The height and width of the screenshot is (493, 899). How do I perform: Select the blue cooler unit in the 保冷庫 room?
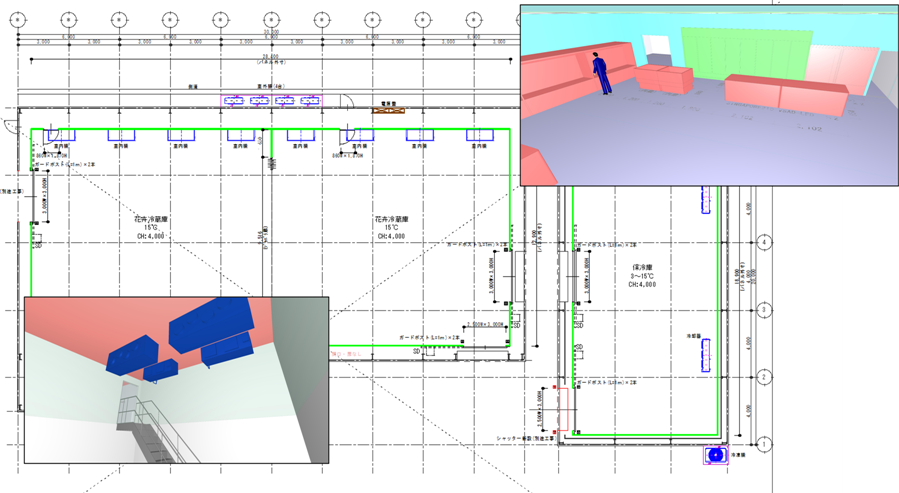coord(706,354)
